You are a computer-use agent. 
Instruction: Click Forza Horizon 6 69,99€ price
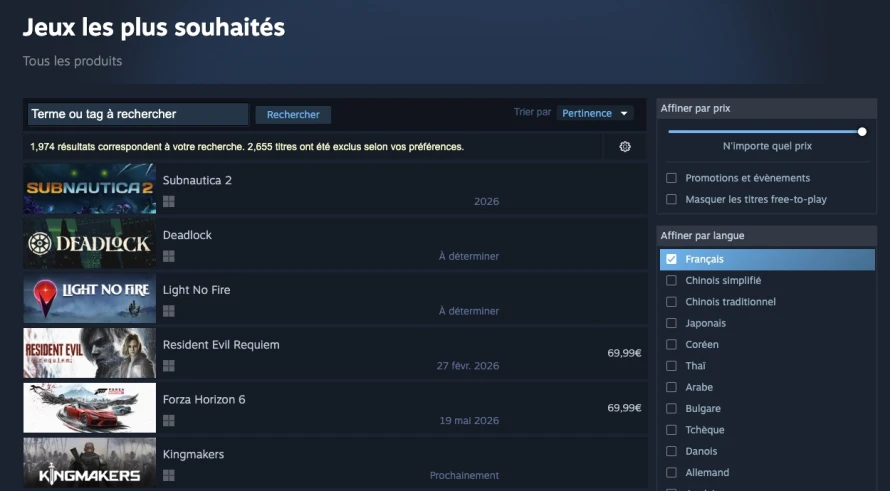(624, 408)
